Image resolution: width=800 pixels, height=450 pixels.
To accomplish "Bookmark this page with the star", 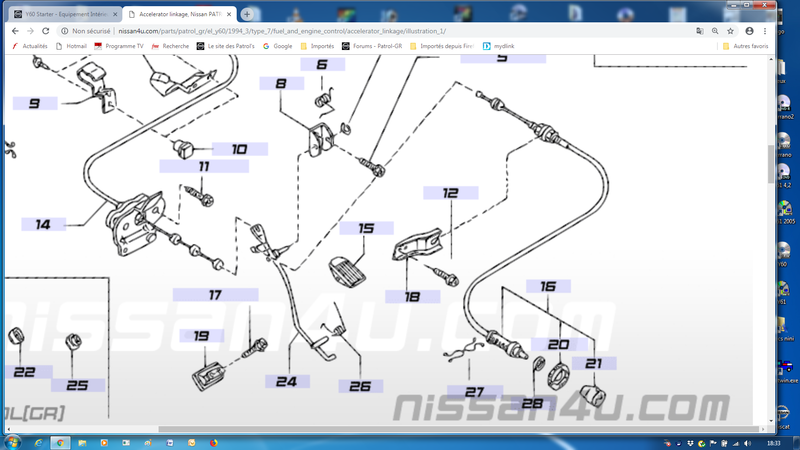I will click(x=730, y=31).
